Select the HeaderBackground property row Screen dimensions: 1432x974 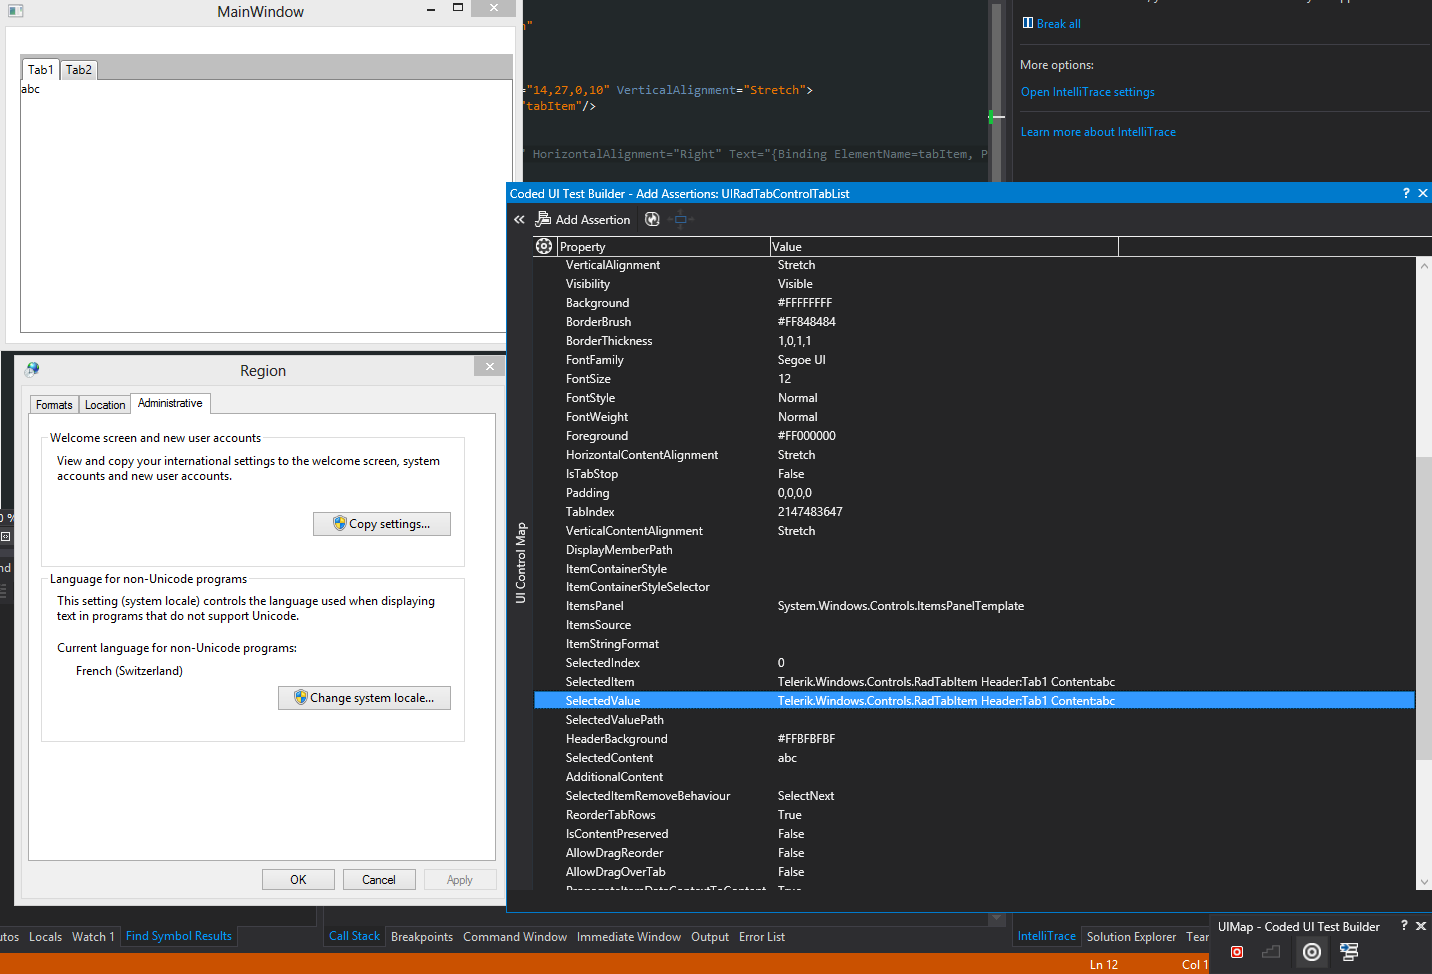[974, 739]
